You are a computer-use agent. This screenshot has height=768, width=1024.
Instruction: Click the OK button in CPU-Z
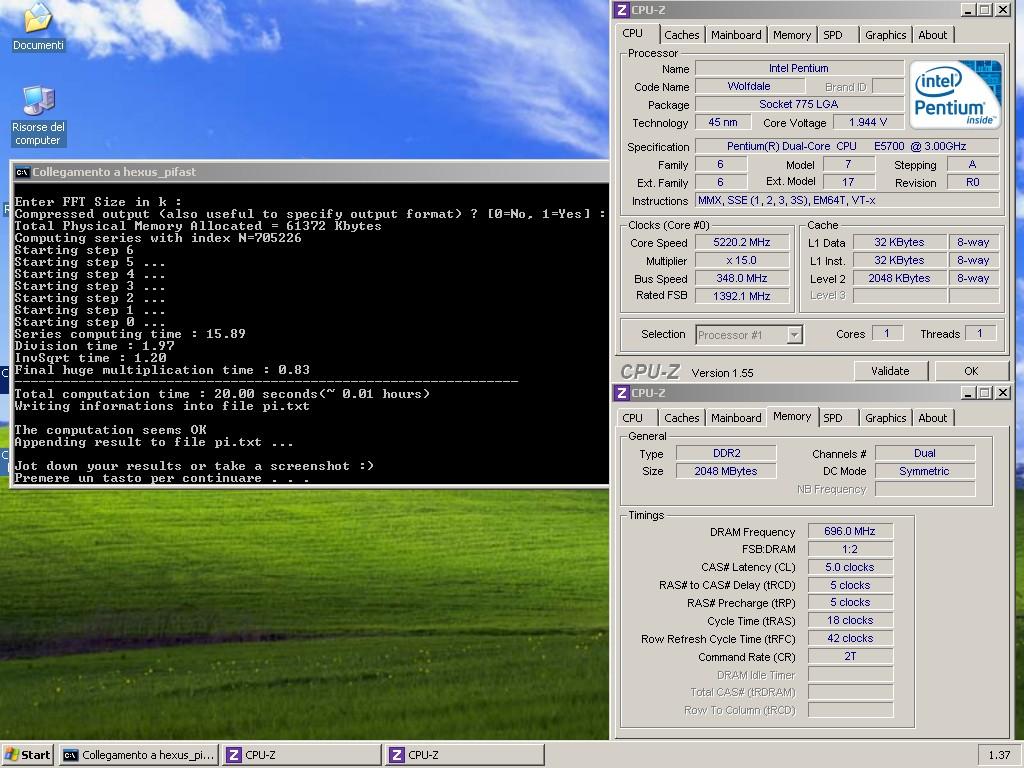(971, 371)
